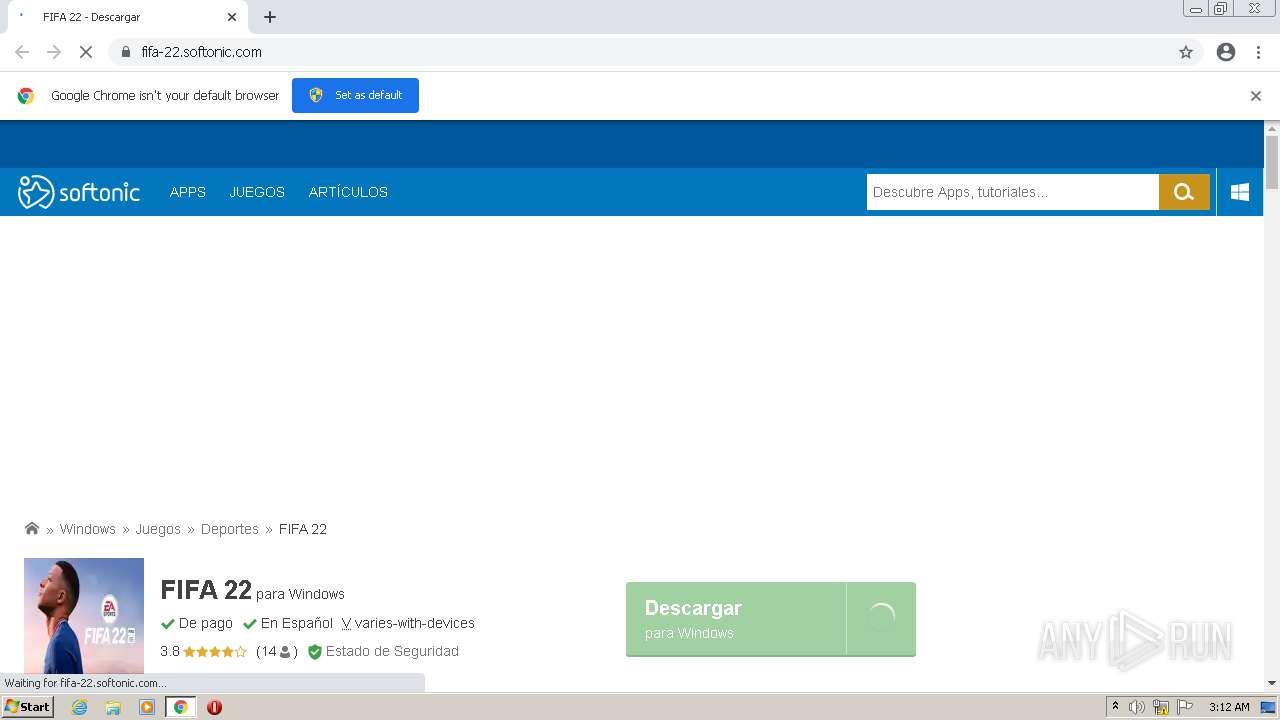Viewport: 1280px width, 720px height.
Task: Focus the Descubre Apps search field
Action: (1012, 192)
